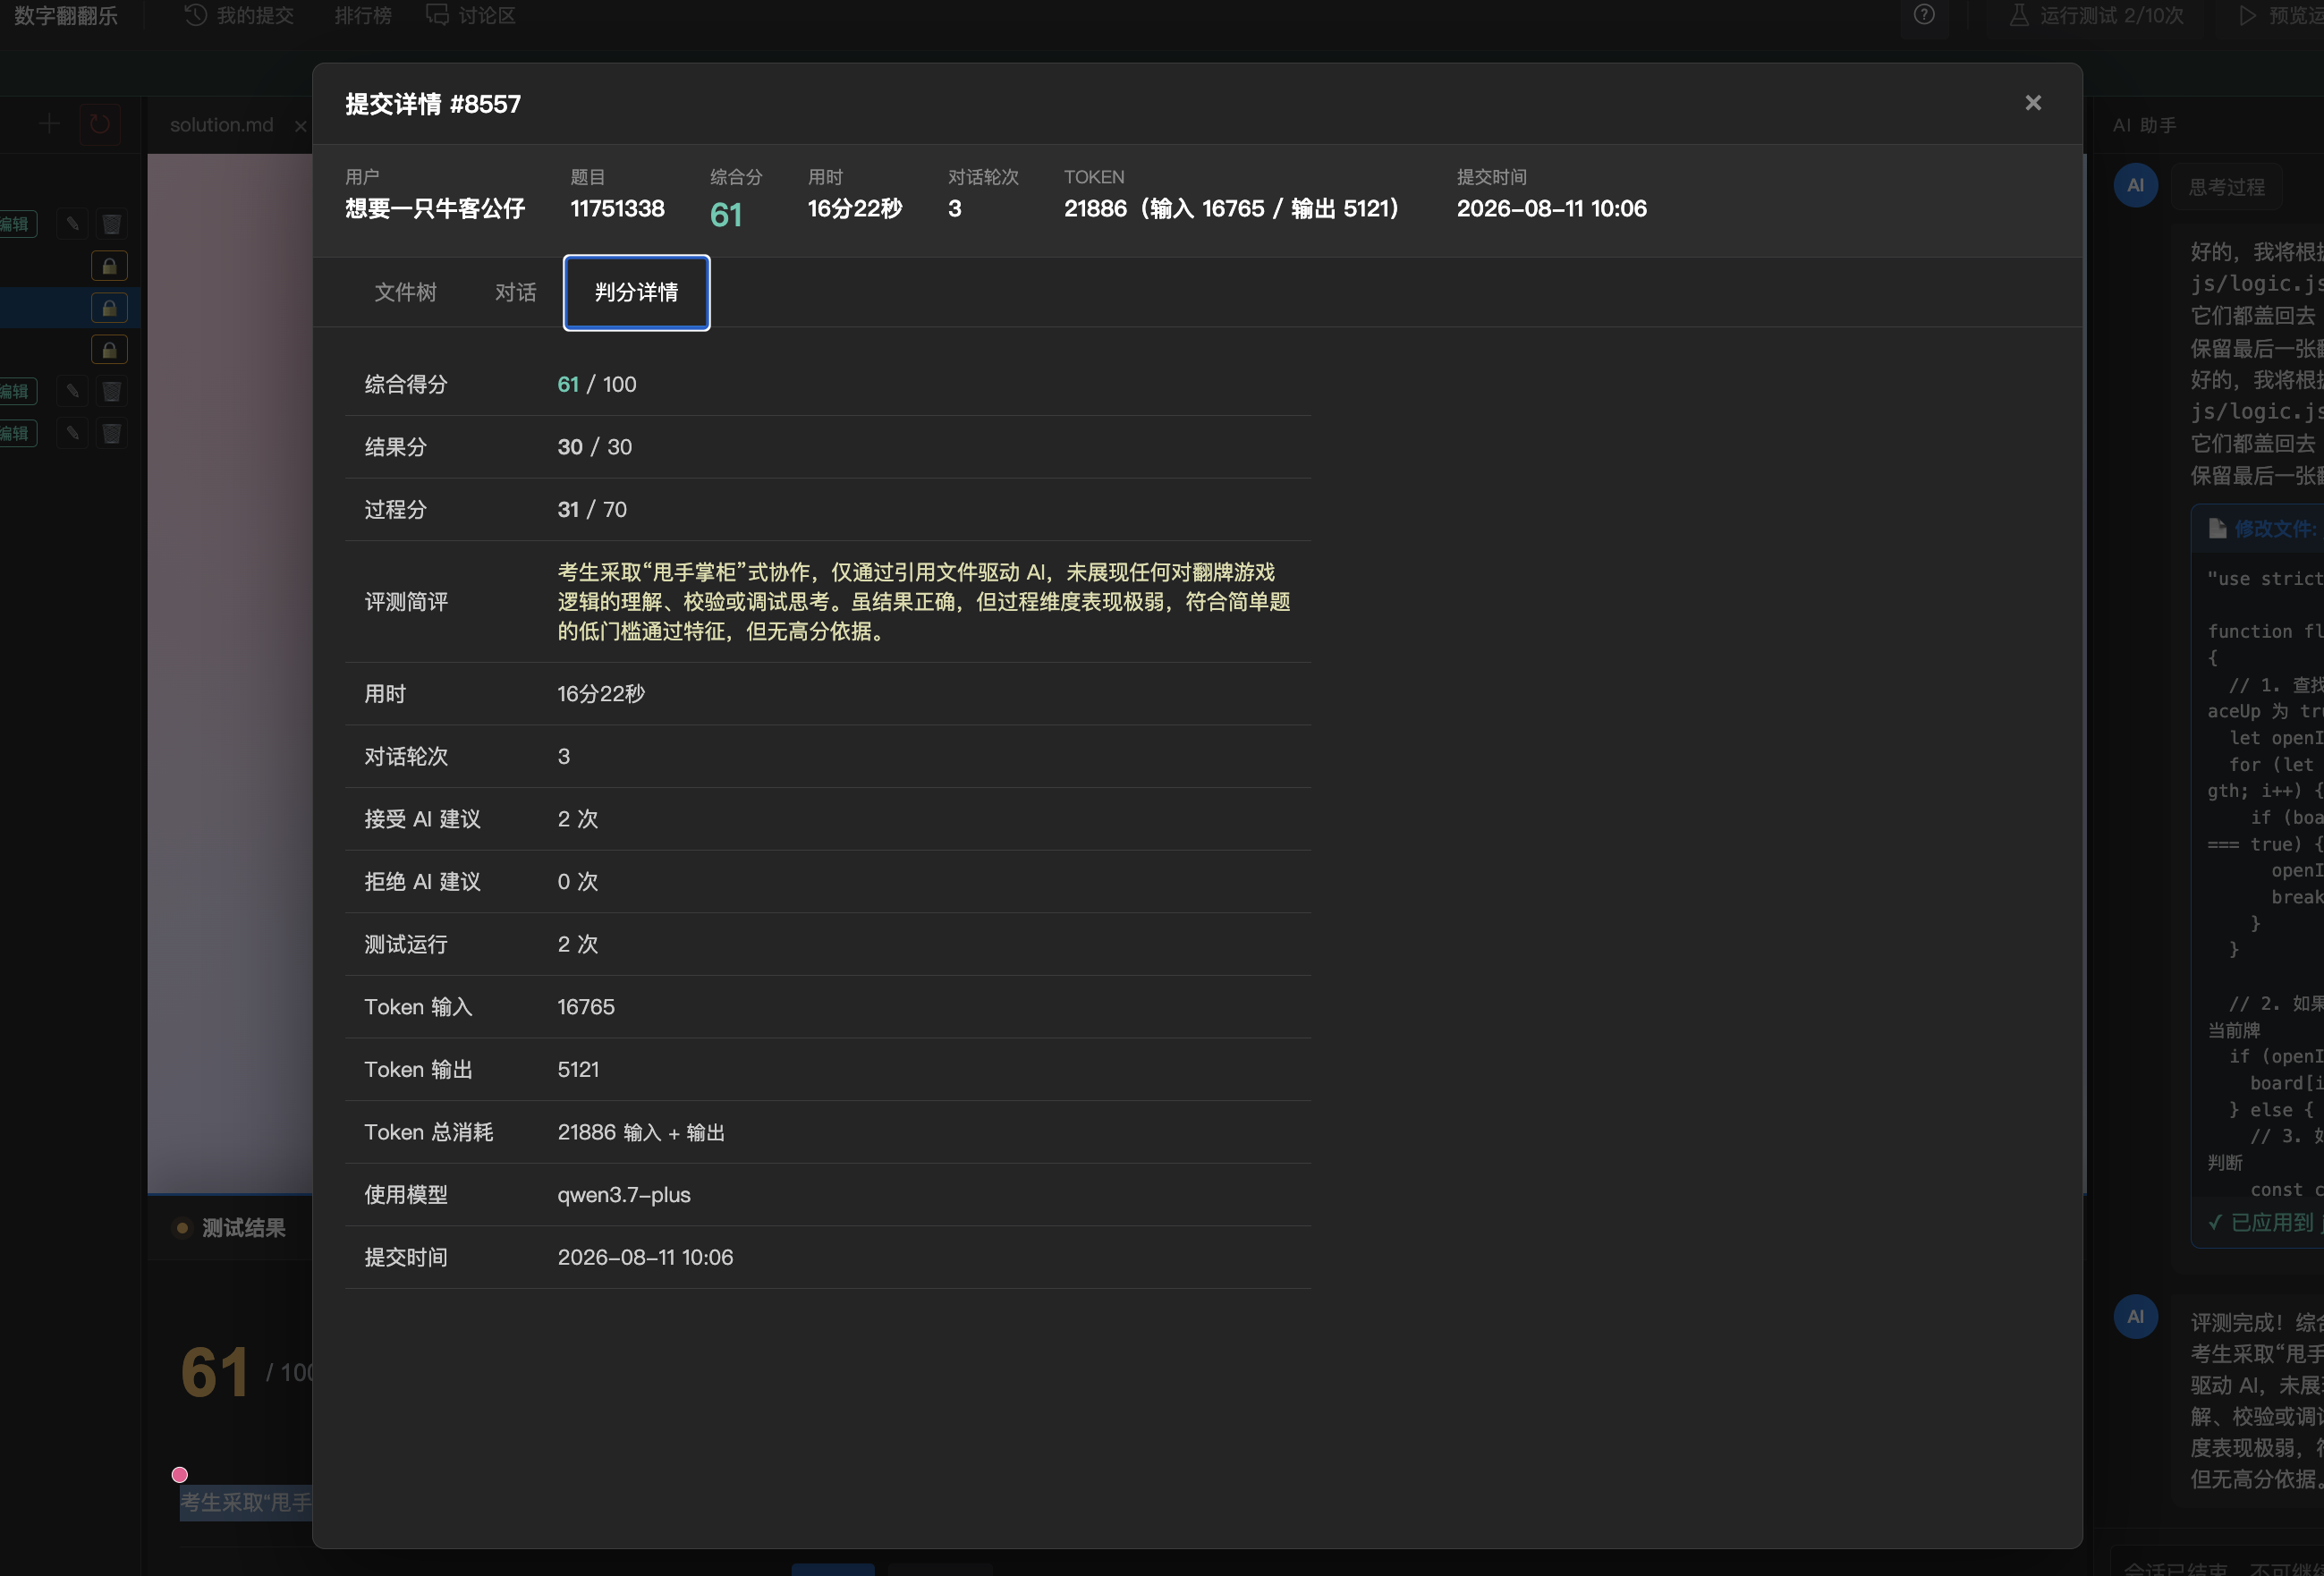This screenshot has width=2324, height=1576.
Task: Click the model name qwen3.7-plus
Action: click(x=624, y=1195)
